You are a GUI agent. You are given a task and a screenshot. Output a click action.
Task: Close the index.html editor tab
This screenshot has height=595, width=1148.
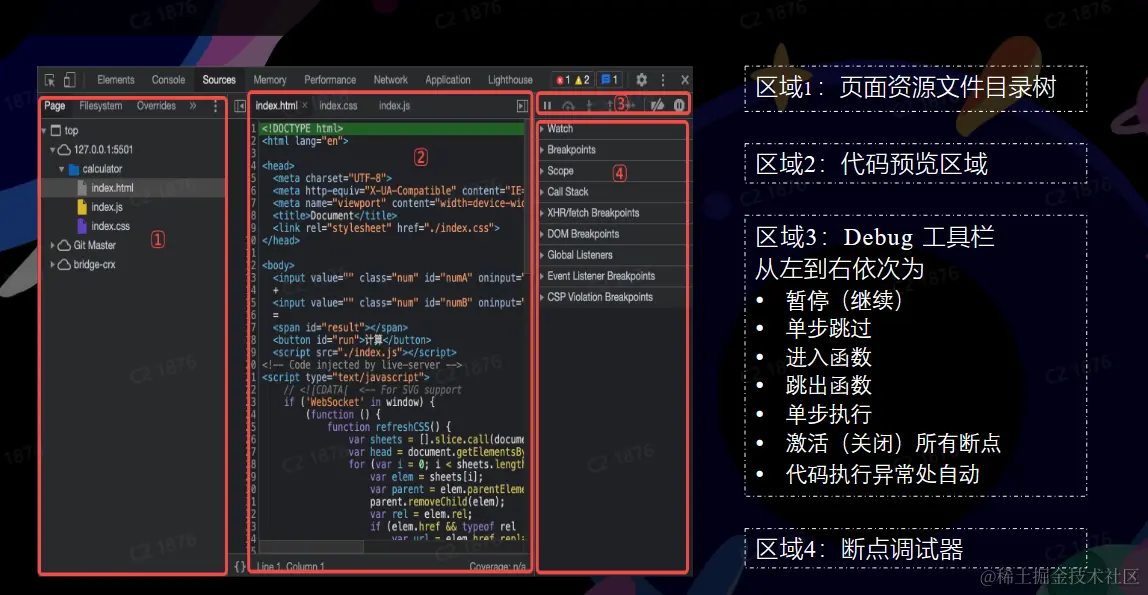pyautogui.click(x=305, y=106)
